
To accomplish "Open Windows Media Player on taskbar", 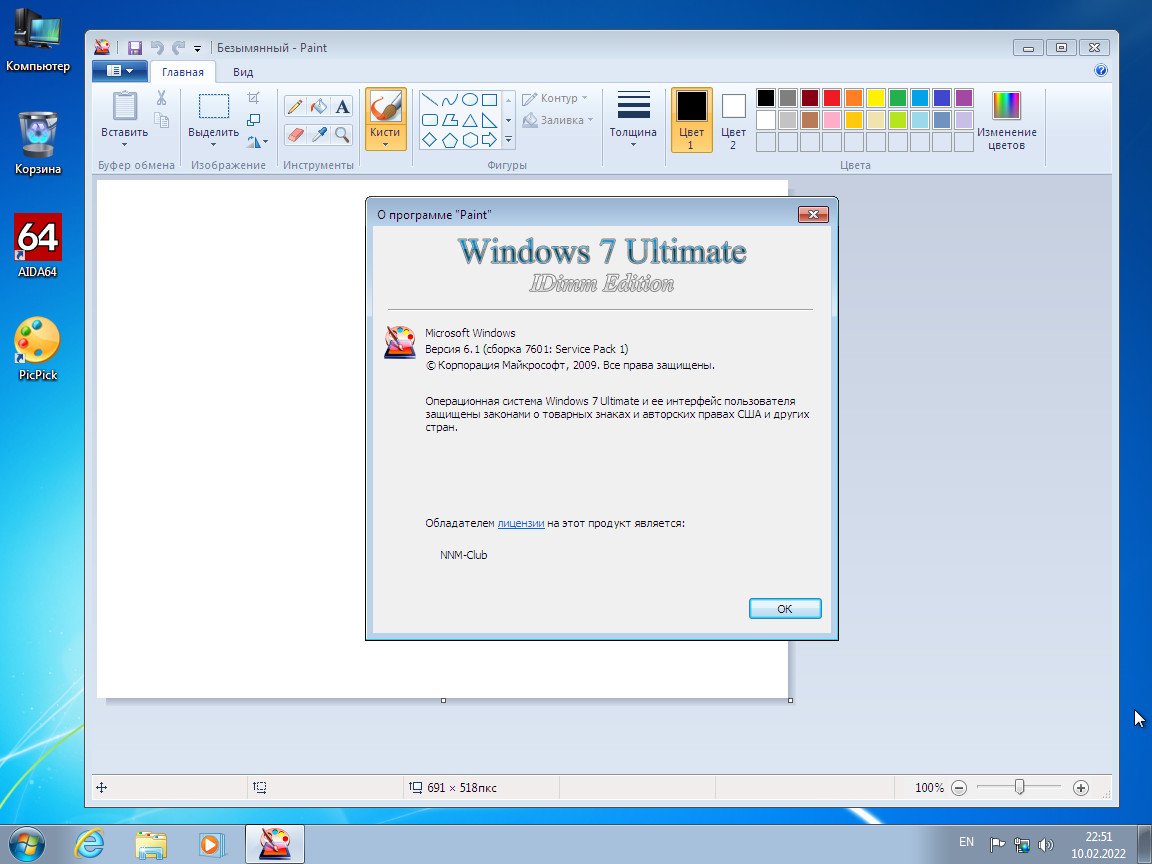I will (212, 845).
